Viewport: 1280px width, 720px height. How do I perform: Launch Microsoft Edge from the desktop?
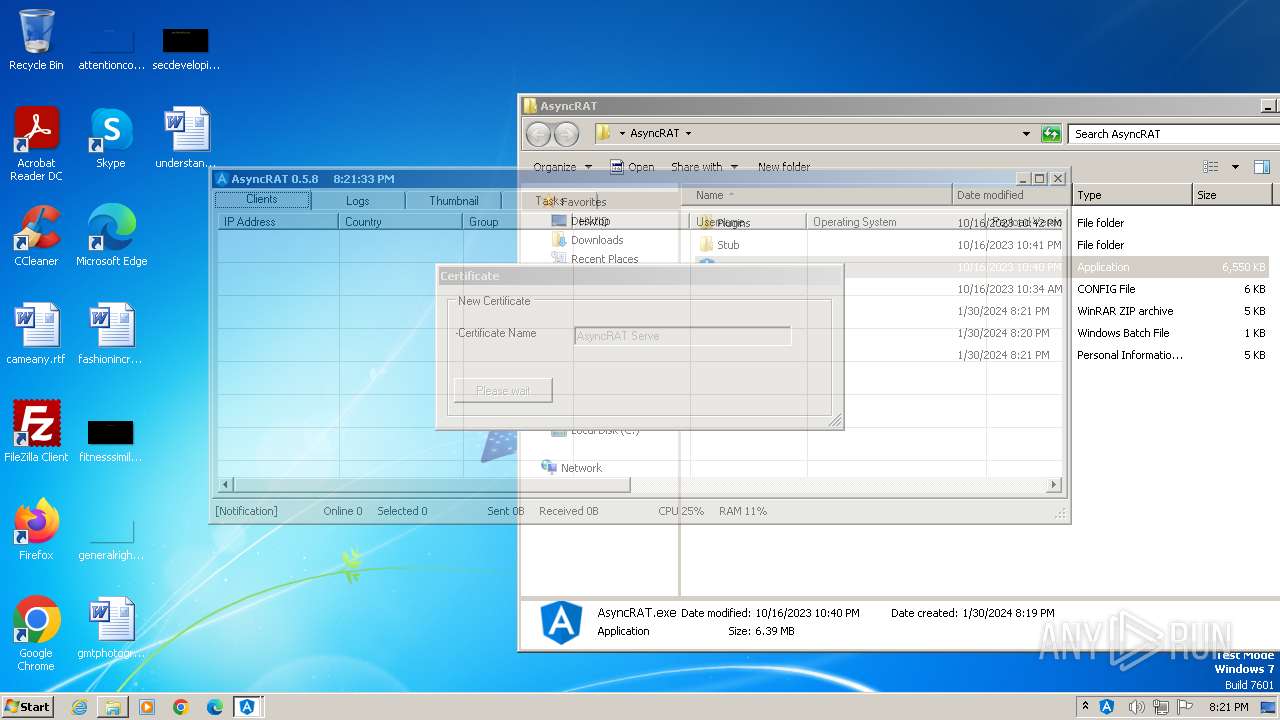tap(111, 236)
